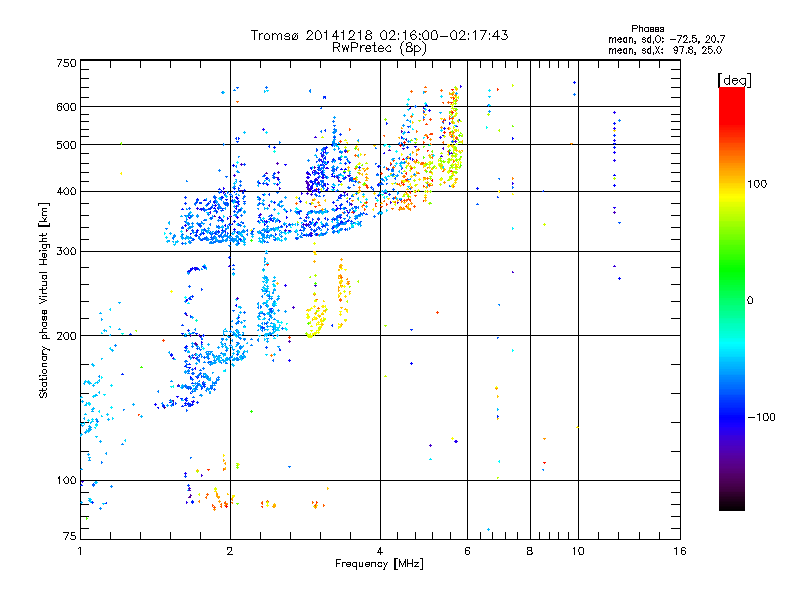Viewport: 800px width, 600px height.
Task: Click the 'Stationary phase Virtual Height [km]' axis label
Action: click(x=43, y=301)
